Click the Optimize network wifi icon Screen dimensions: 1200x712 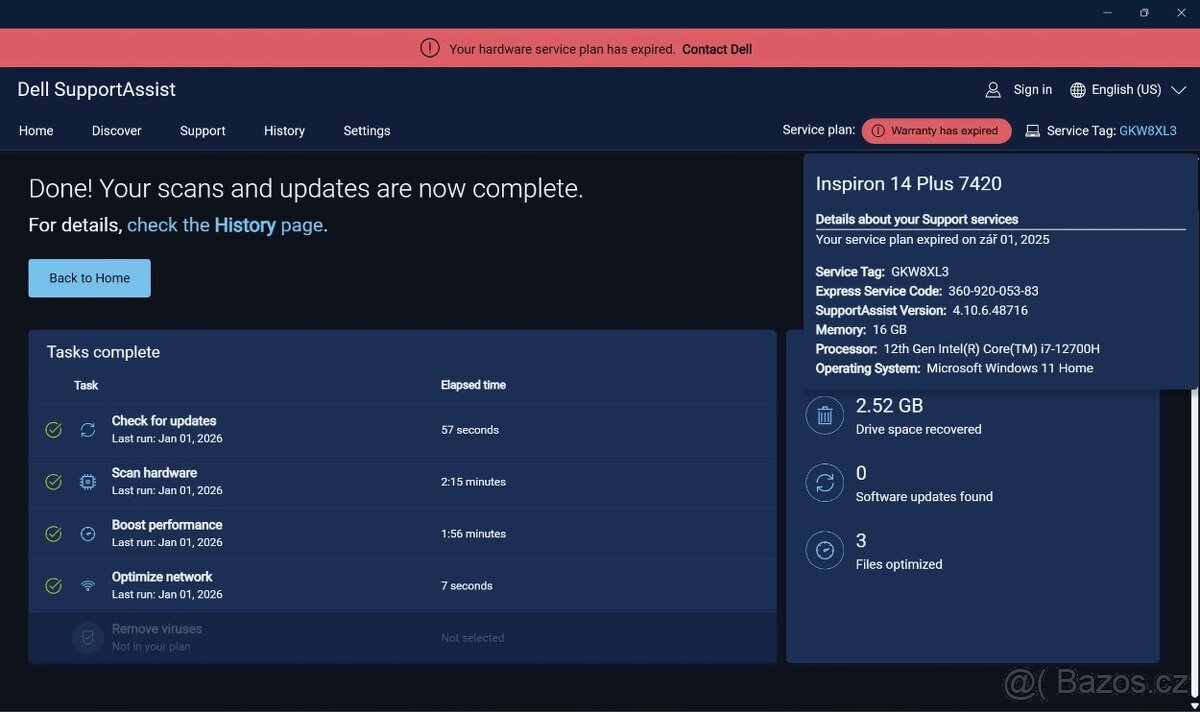[x=88, y=586]
